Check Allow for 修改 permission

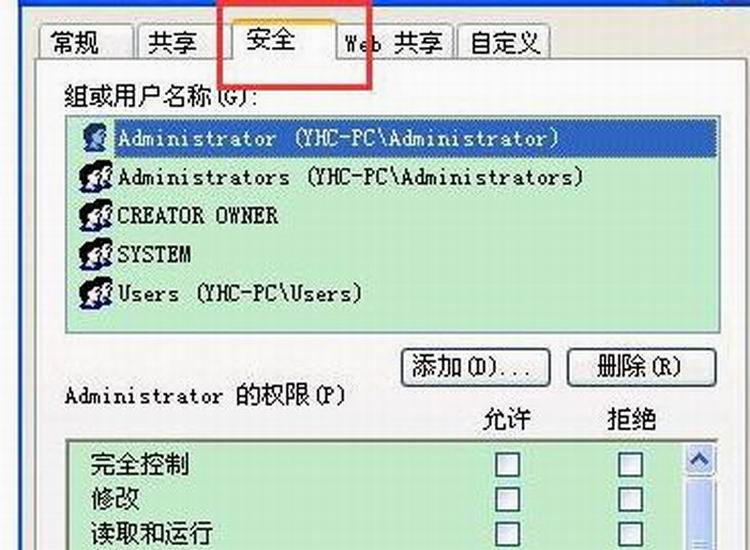pyautogui.click(x=507, y=499)
